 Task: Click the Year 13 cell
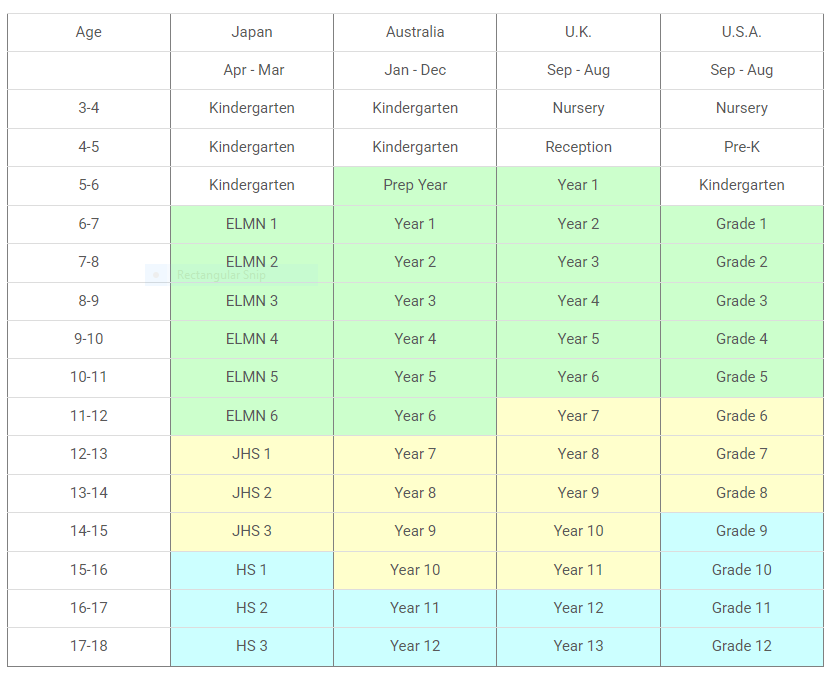(x=578, y=646)
